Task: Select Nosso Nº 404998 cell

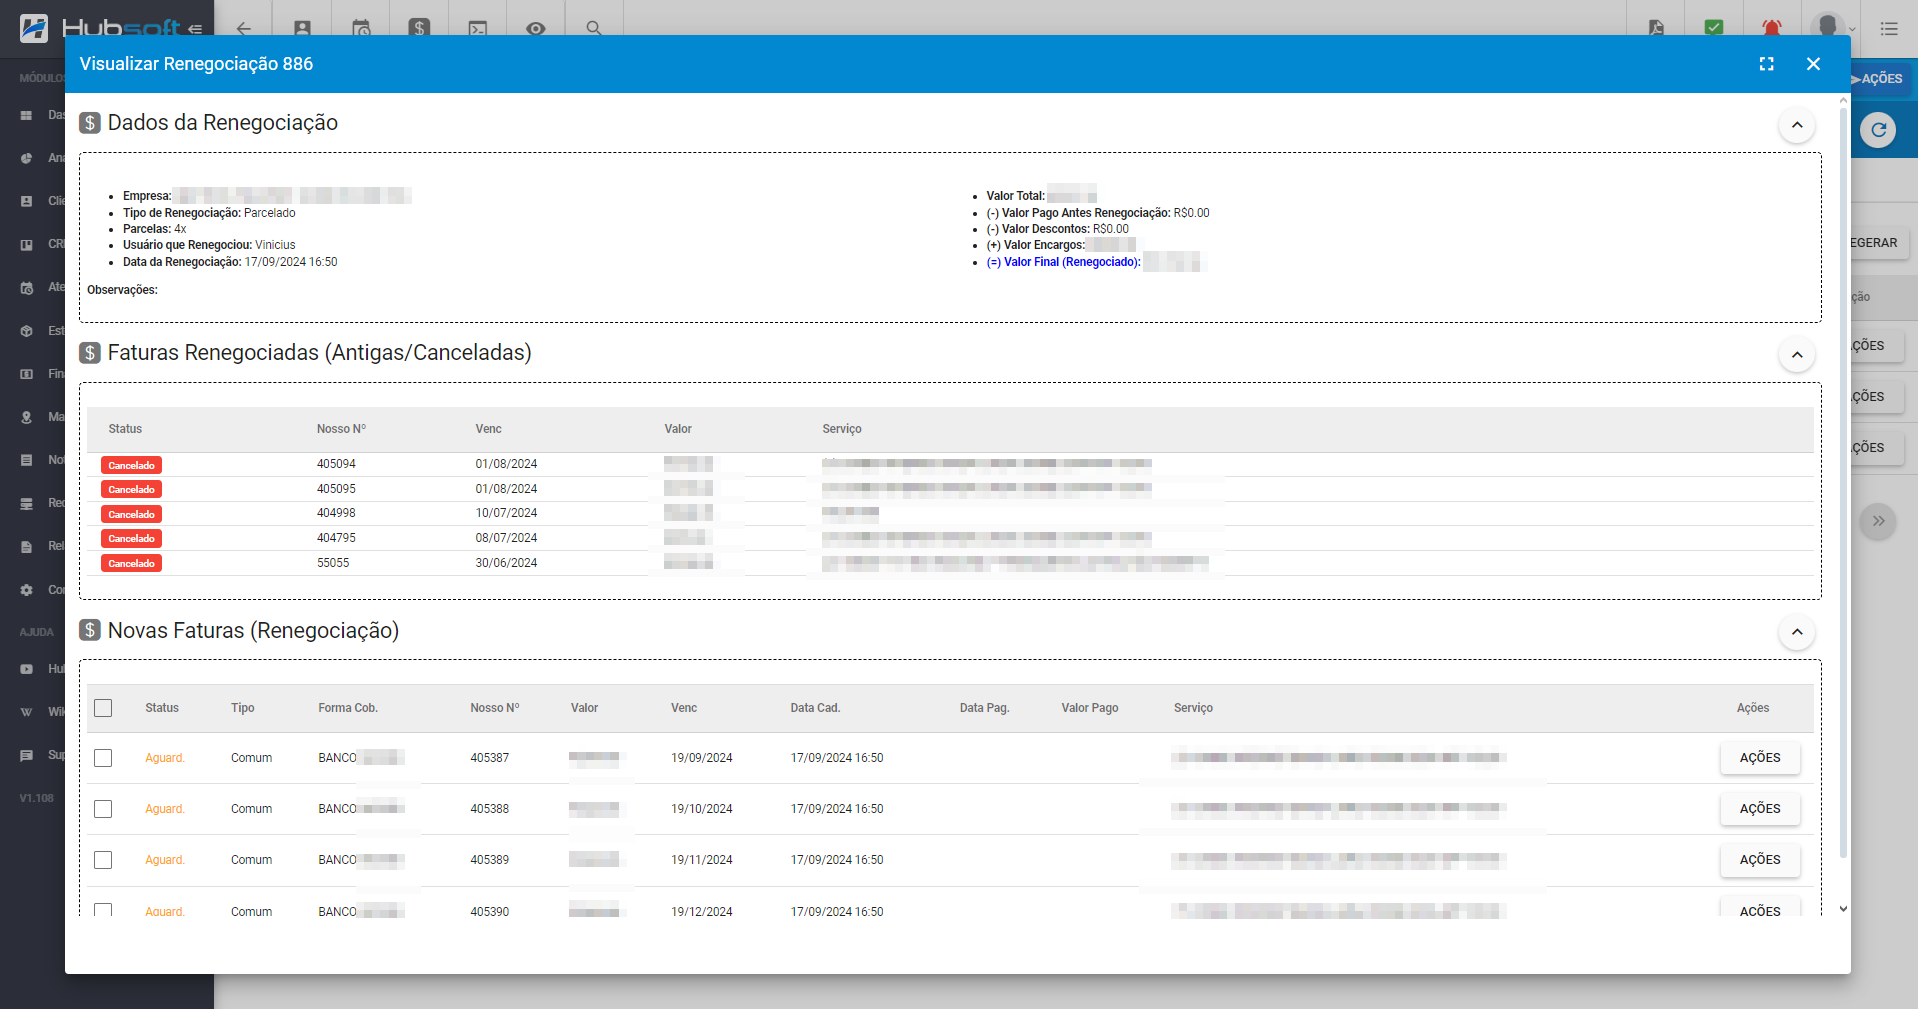Action: [336, 513]
